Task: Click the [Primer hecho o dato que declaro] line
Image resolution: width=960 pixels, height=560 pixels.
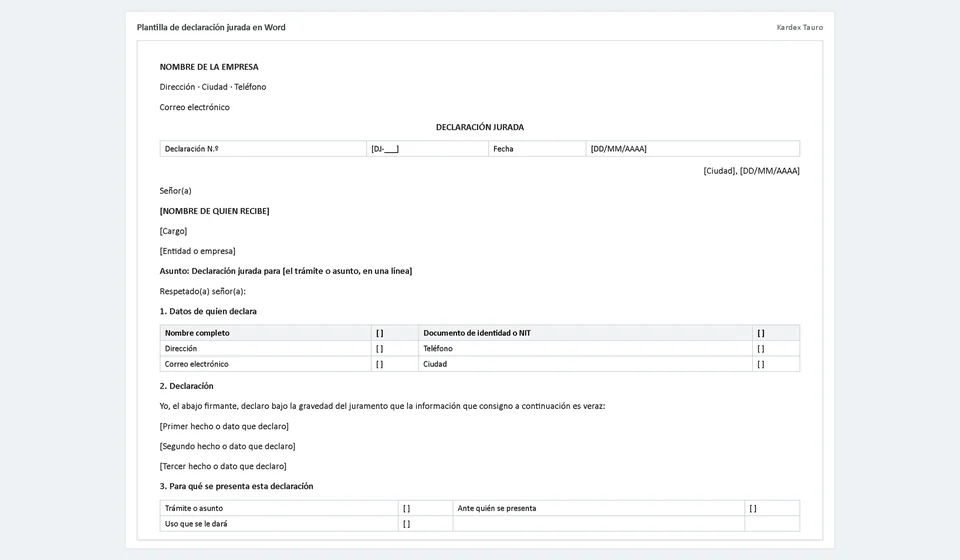Action: 224,426
